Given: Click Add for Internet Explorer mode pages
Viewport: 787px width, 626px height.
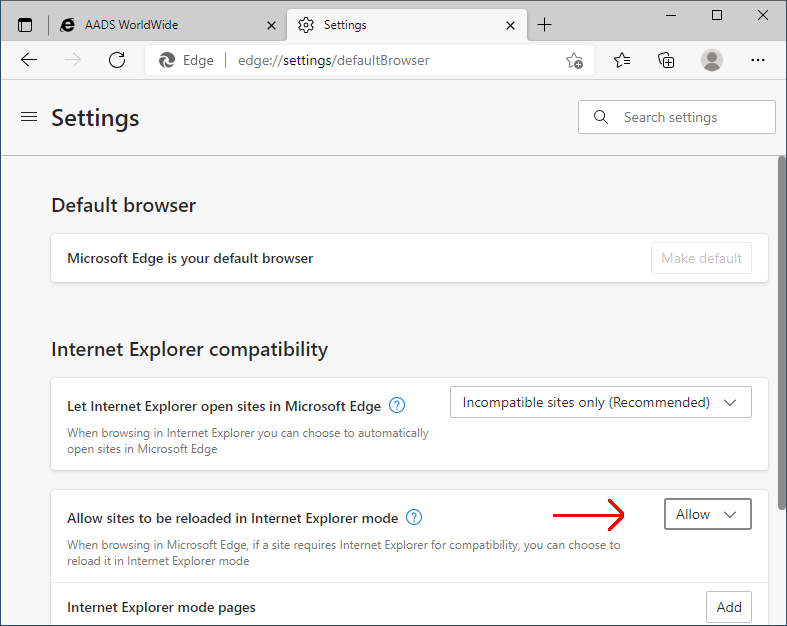Looking at the screenshot, I should 729,607.
